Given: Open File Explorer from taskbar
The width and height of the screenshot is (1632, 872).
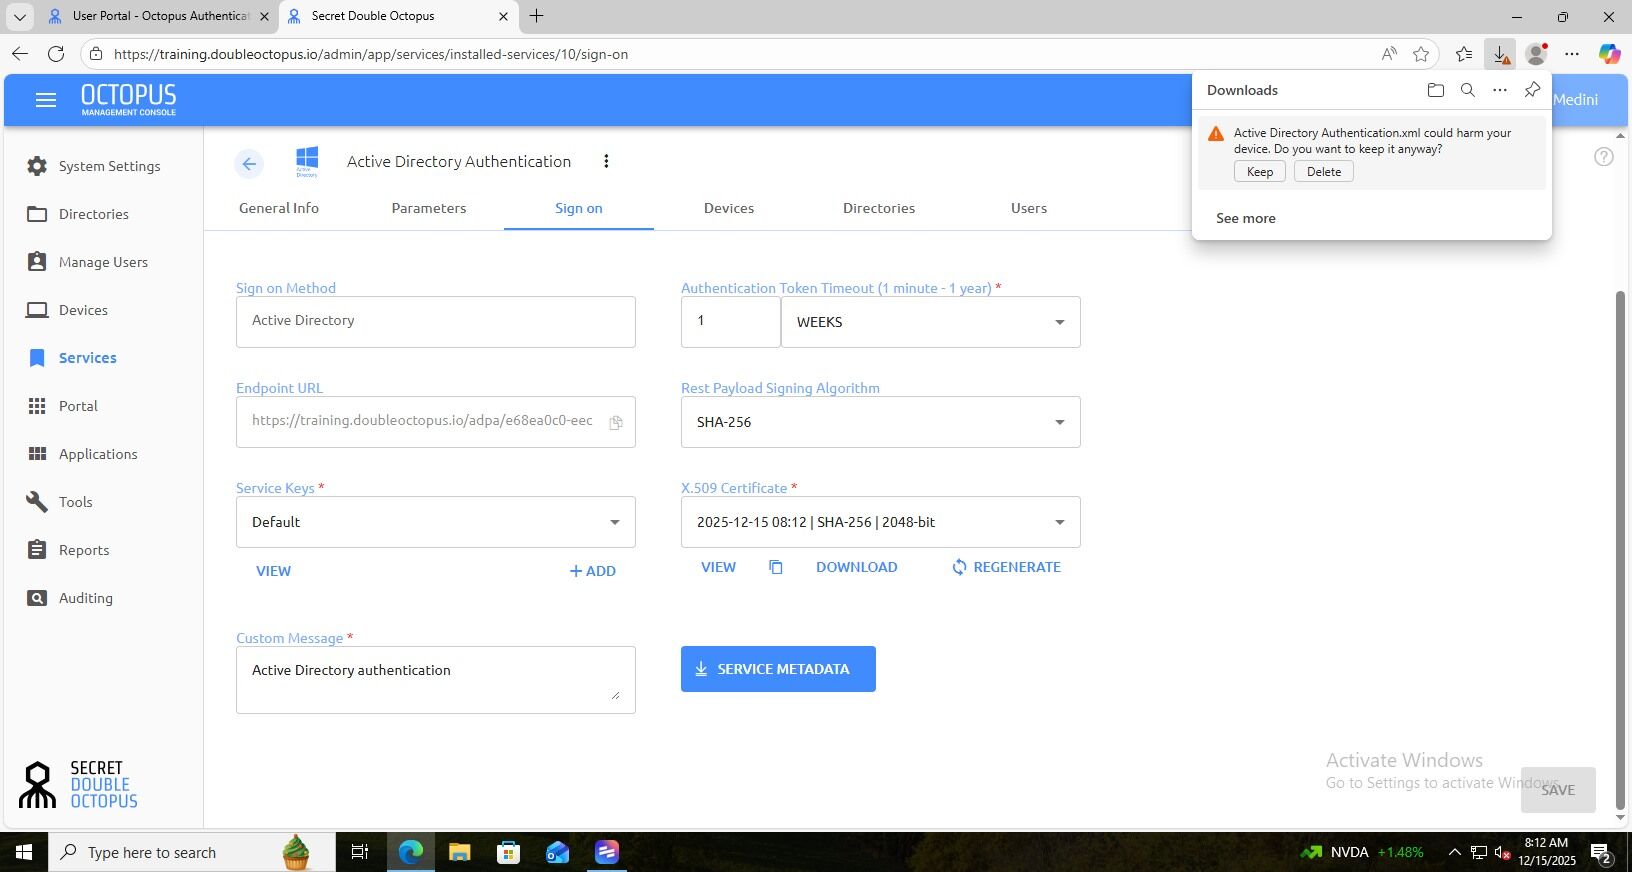Looking at the screenshot, I should 459,852.
